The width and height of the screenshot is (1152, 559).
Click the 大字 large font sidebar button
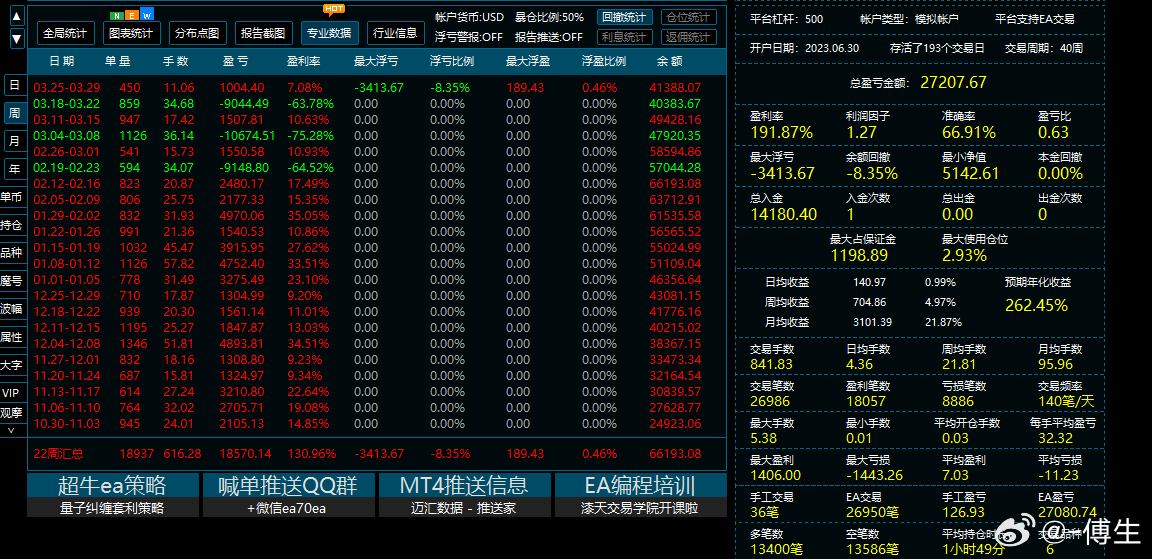[x=11, y=365]
